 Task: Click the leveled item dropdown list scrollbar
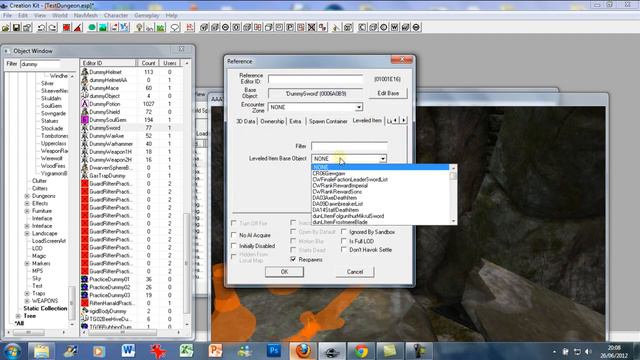[x=453, y=195]
